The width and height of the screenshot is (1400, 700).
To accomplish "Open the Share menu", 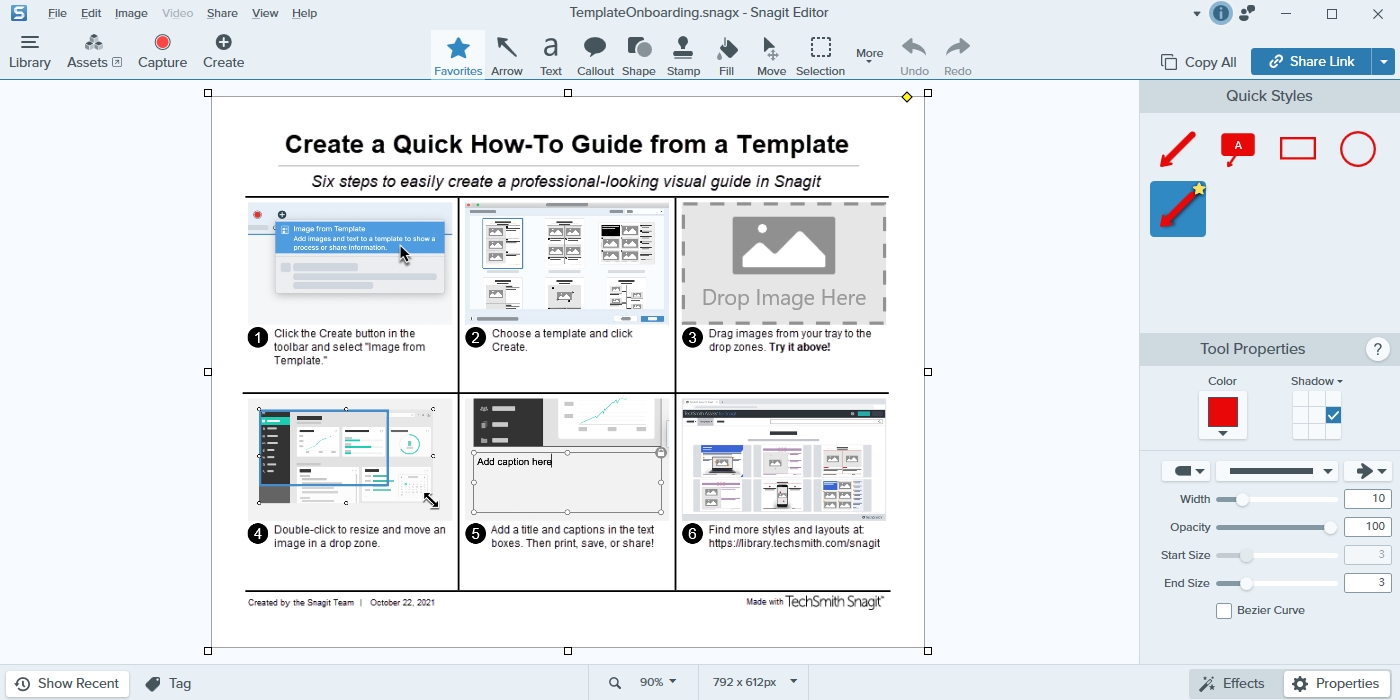I will point(222,13).
